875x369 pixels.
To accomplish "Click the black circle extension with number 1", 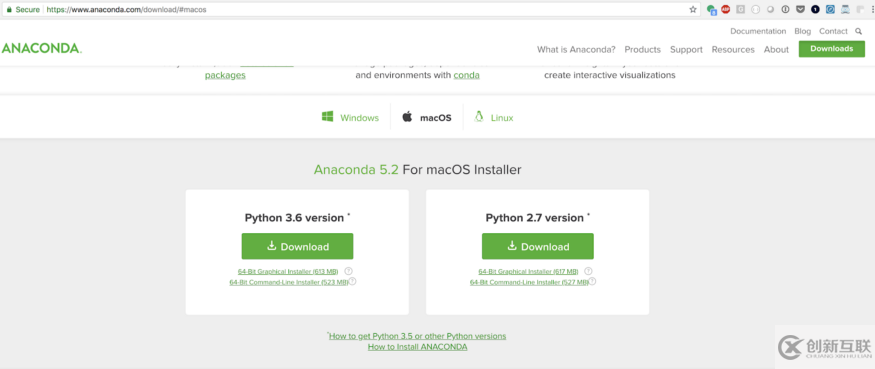I will pos(815,9).
